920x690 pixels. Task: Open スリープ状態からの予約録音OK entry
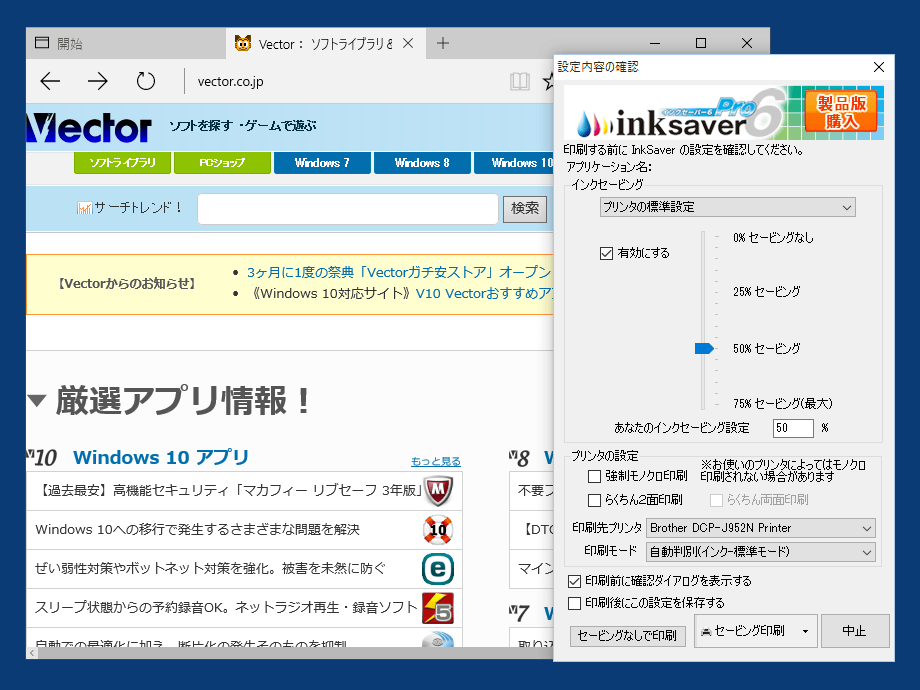pos(226,608)
